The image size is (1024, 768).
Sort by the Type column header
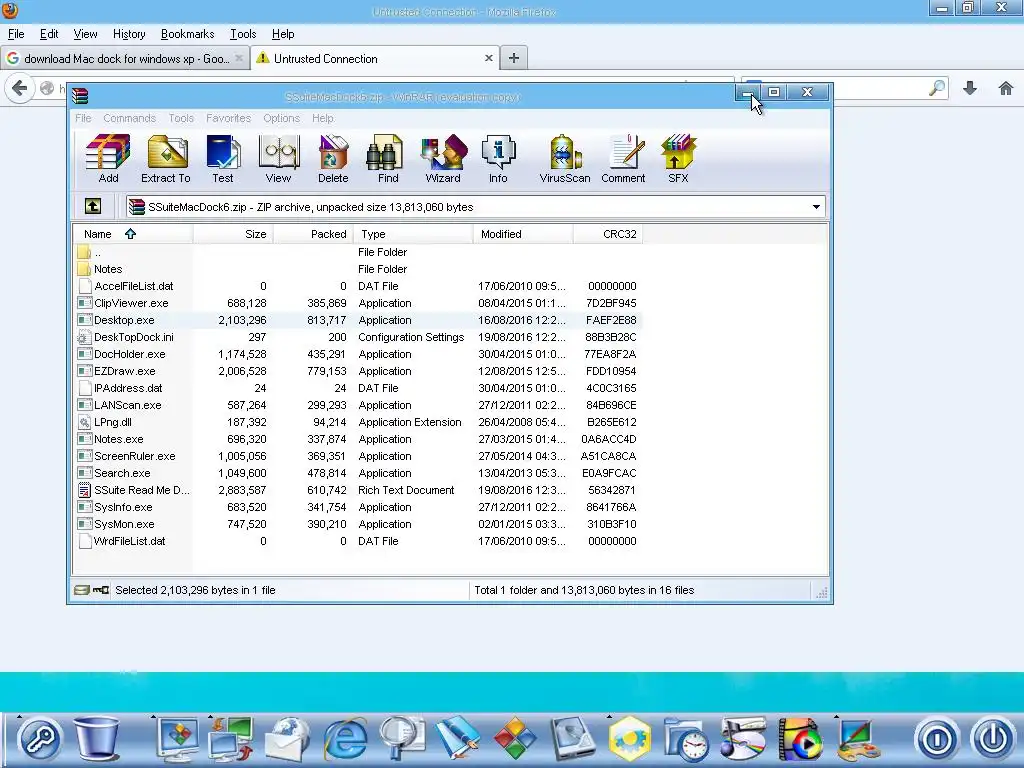(413, 234)
